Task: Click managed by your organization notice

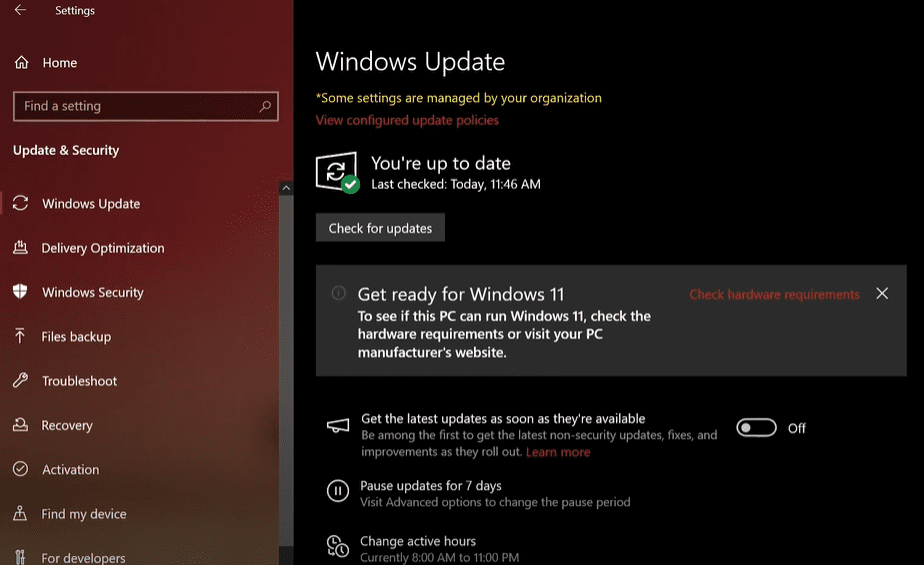Action: (x=458, y=98)
